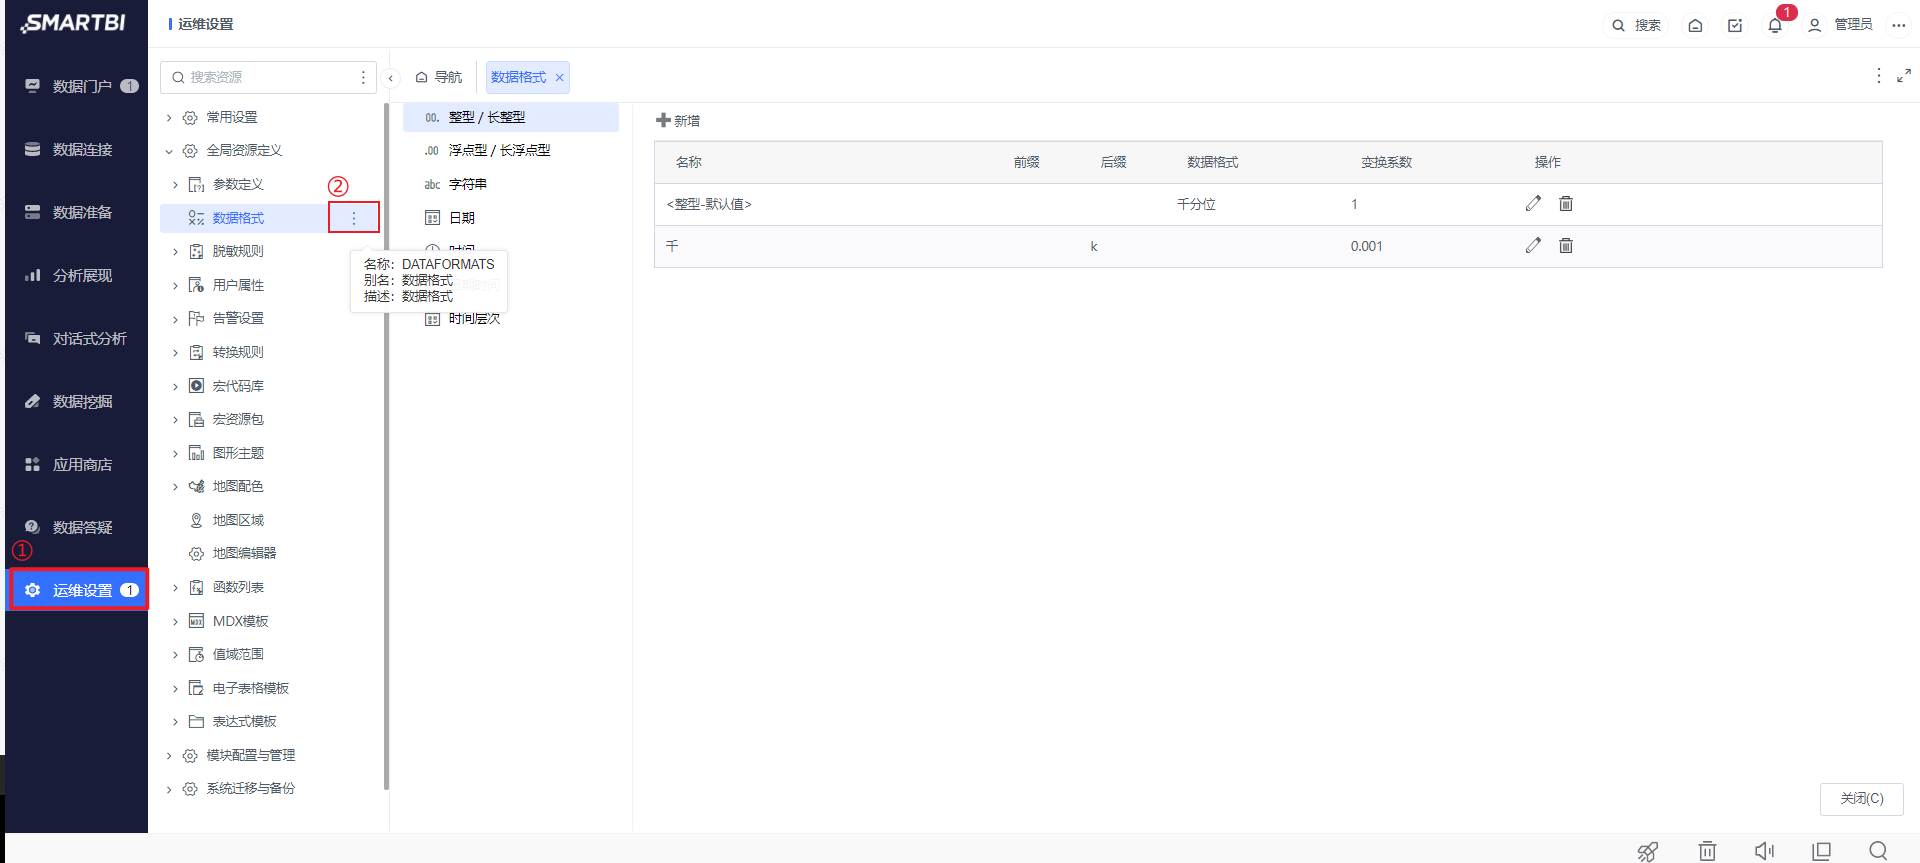This screenshot has width=1920, height=863.
Task: Select 数据格式 in the resource tree
Action: coord(238,218)
